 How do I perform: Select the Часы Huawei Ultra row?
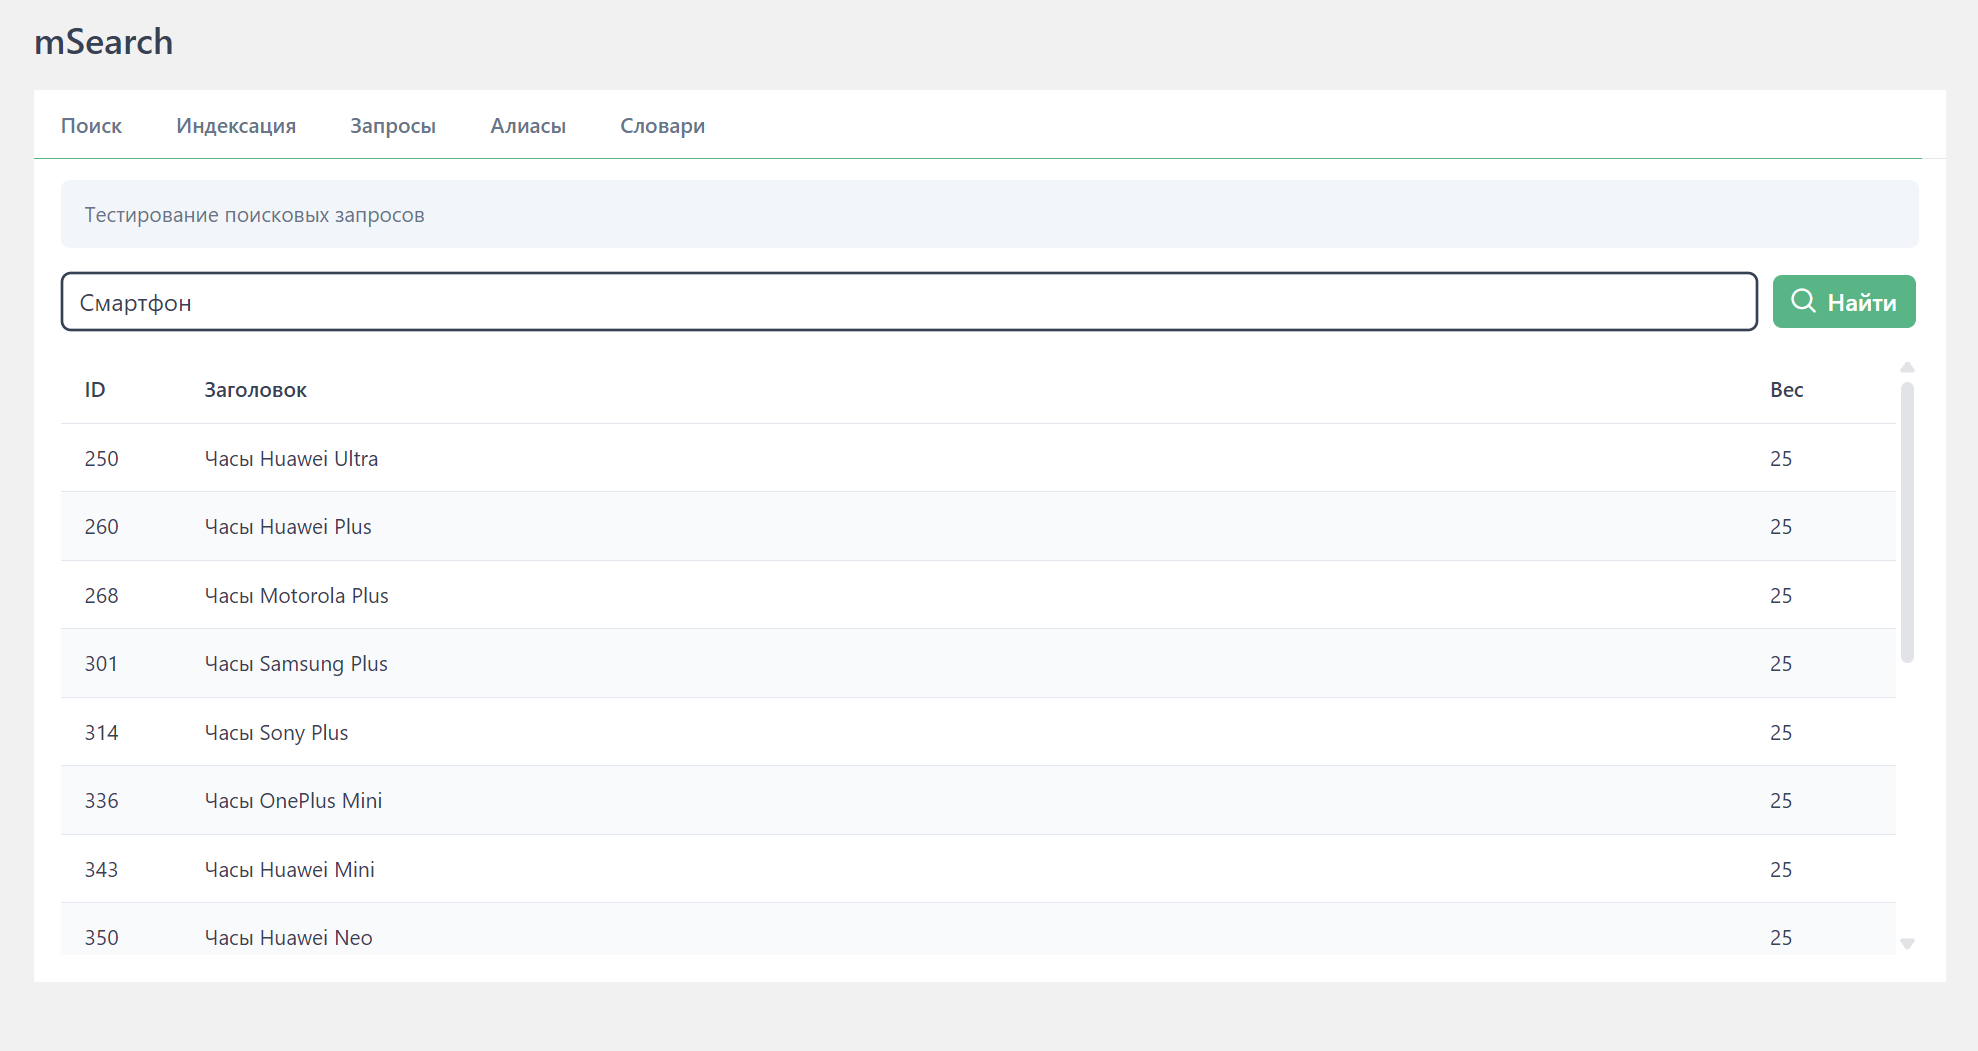(291, 459)
